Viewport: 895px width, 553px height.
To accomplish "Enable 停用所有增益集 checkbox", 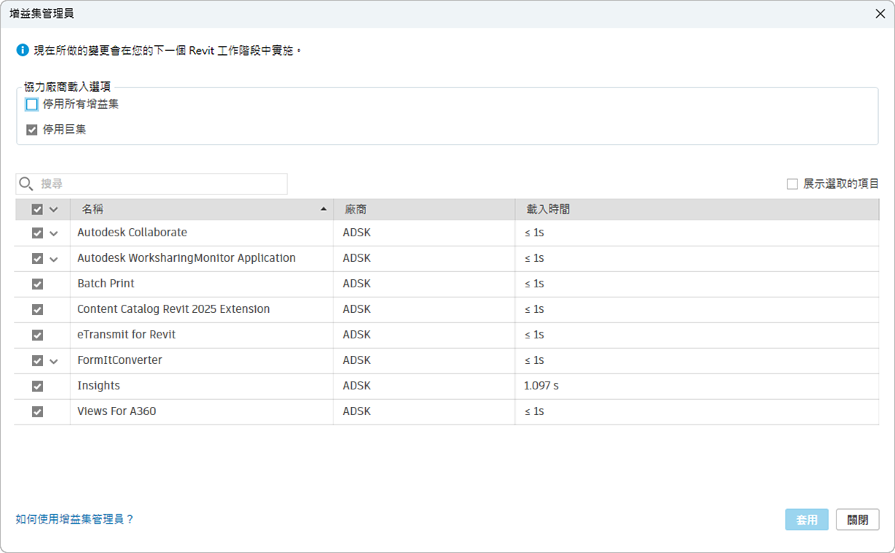I will (32, 104).
